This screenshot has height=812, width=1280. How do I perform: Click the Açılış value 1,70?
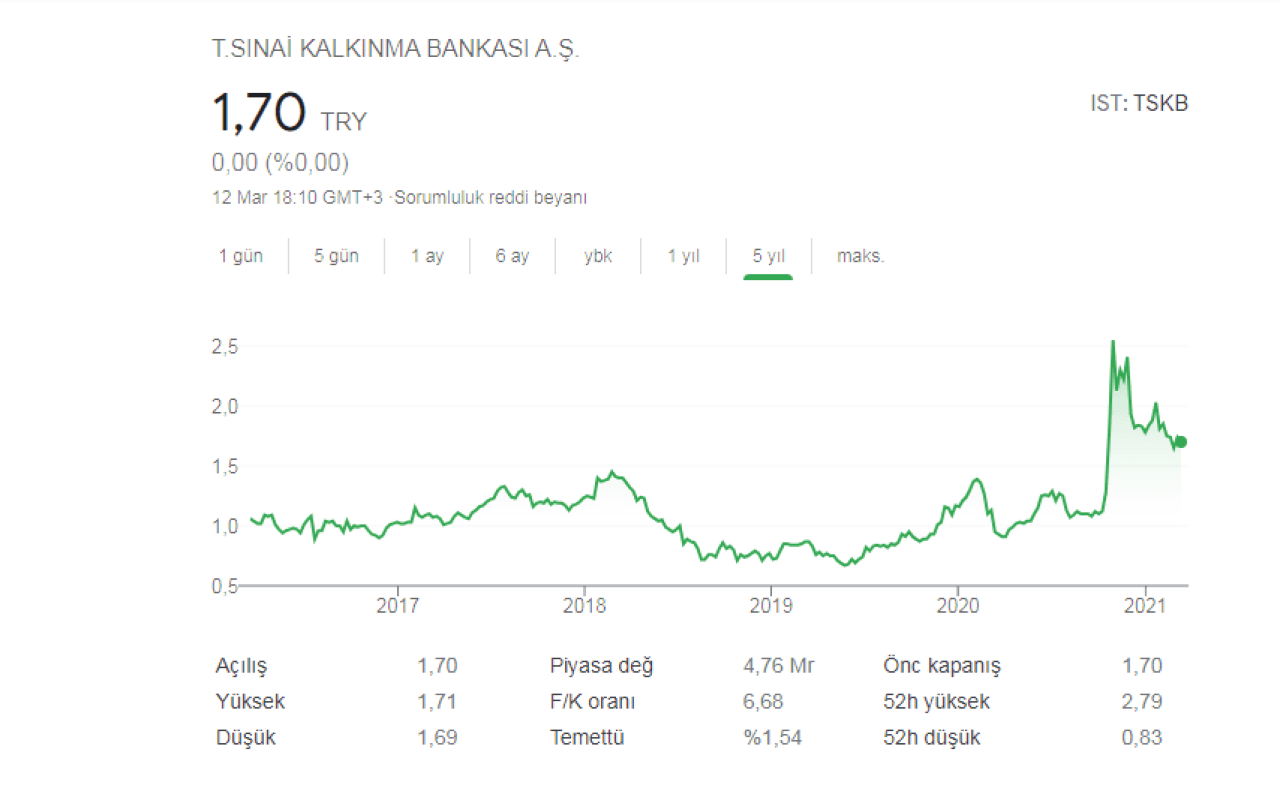[437, 666]
